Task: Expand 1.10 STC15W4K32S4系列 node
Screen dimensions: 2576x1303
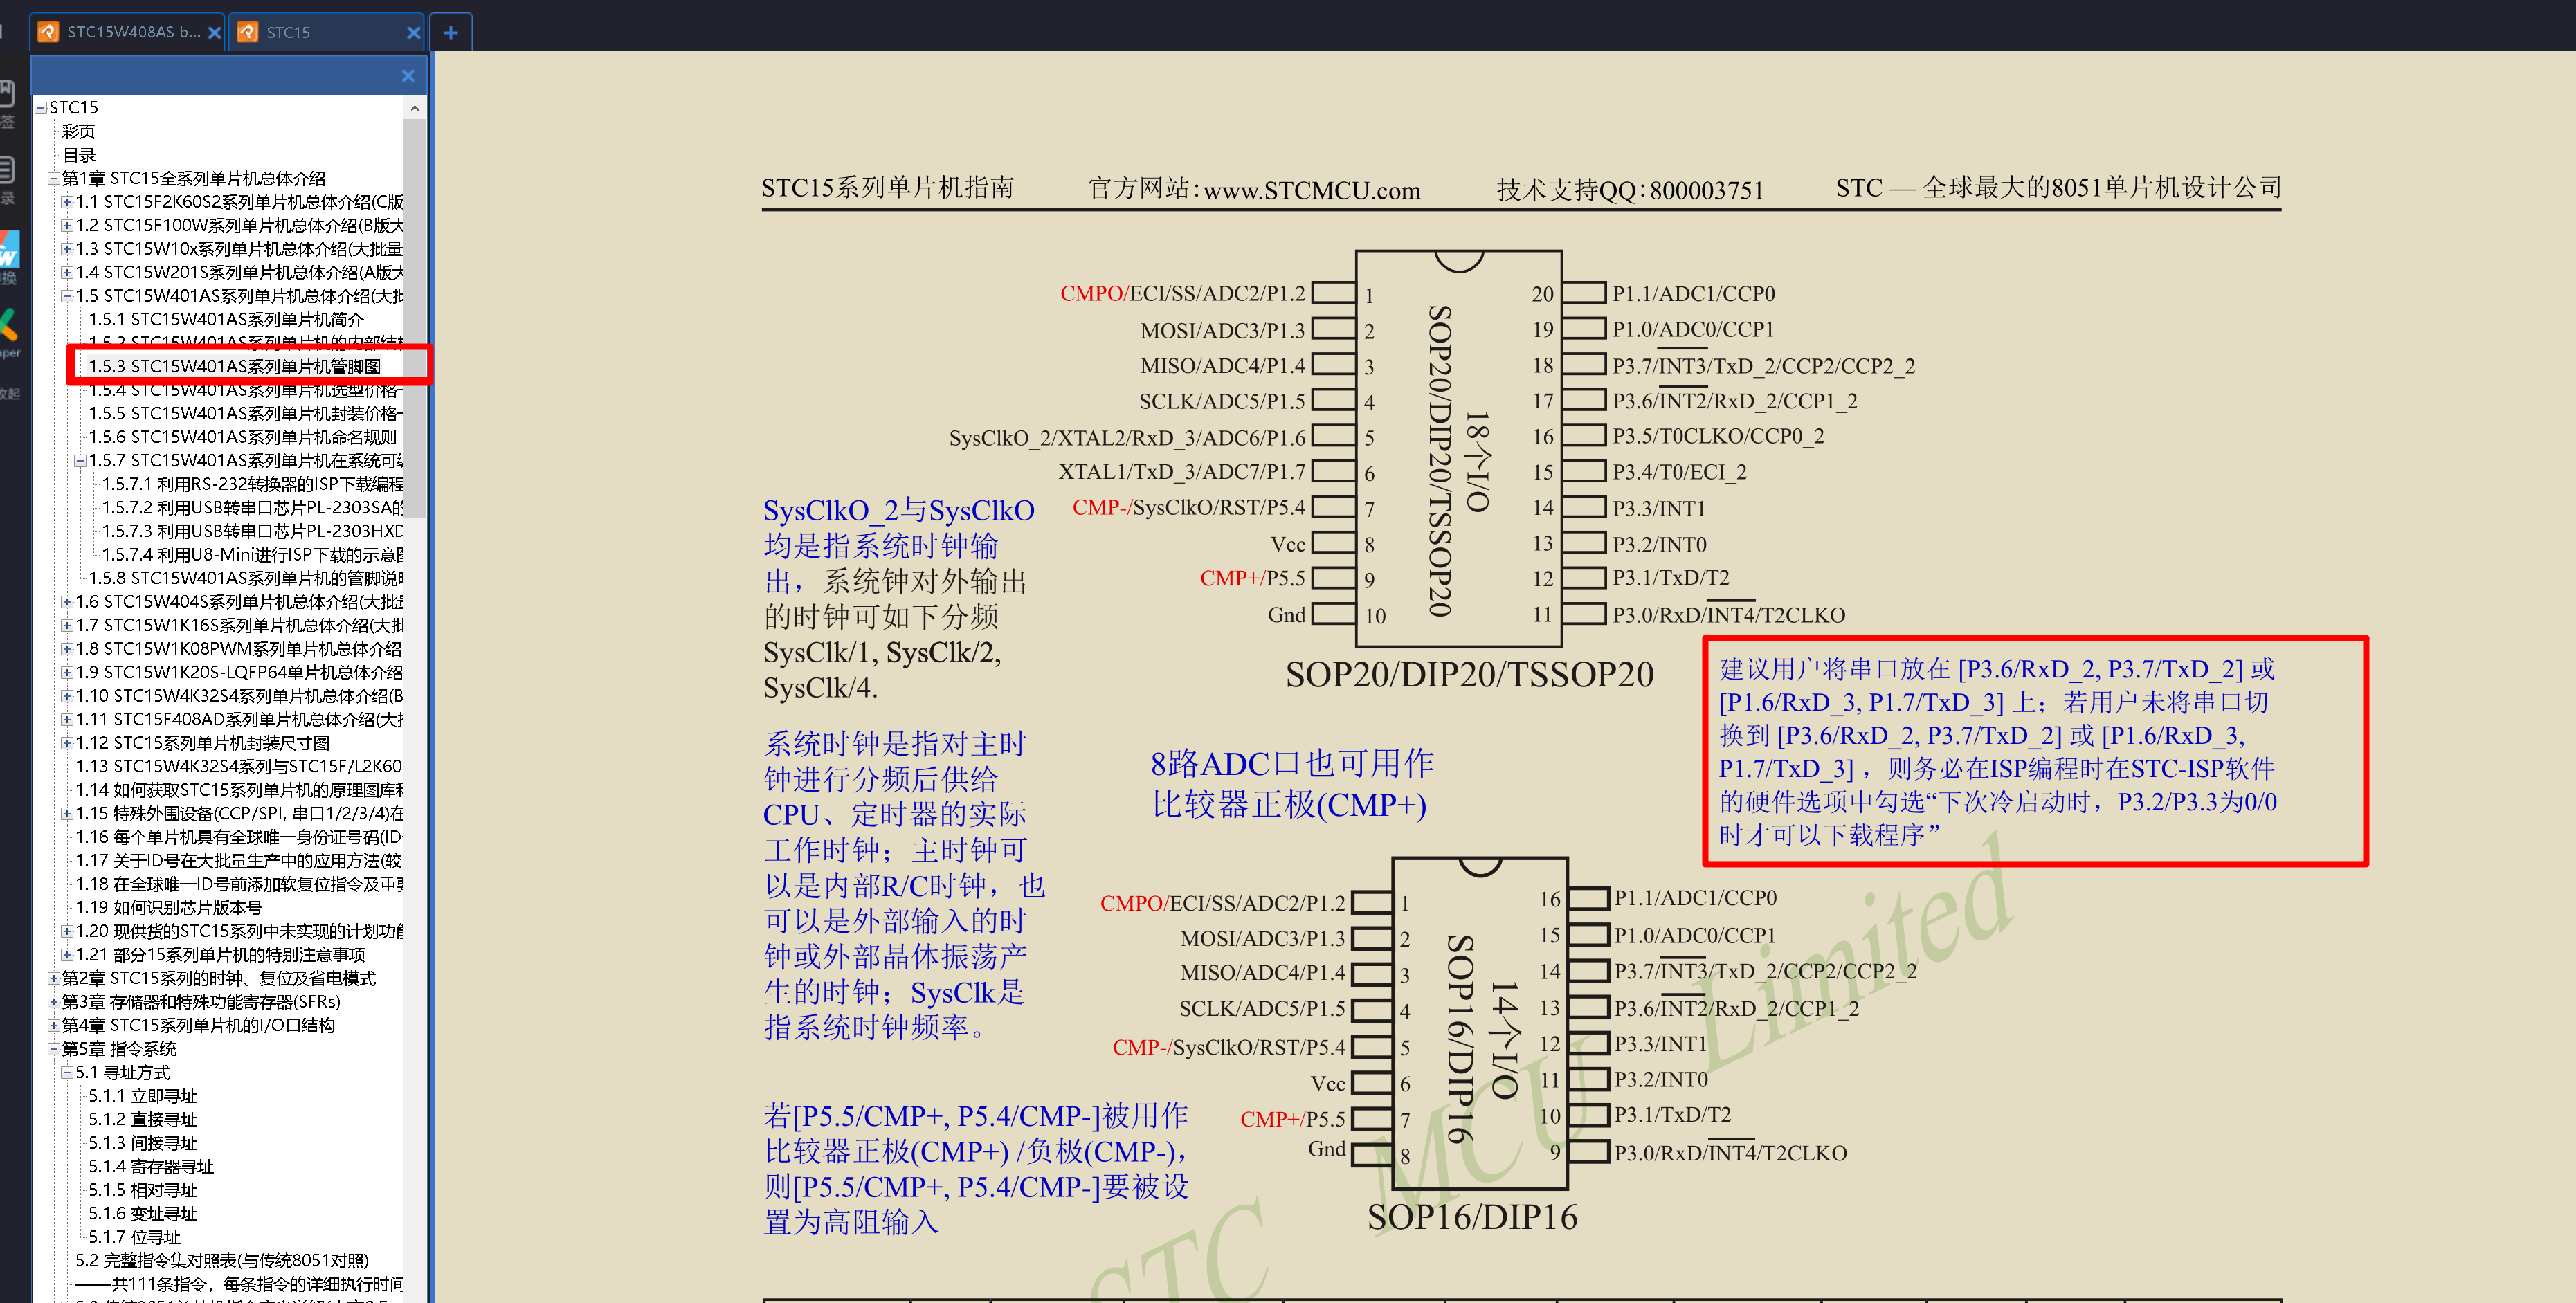Action: (67, 696)
